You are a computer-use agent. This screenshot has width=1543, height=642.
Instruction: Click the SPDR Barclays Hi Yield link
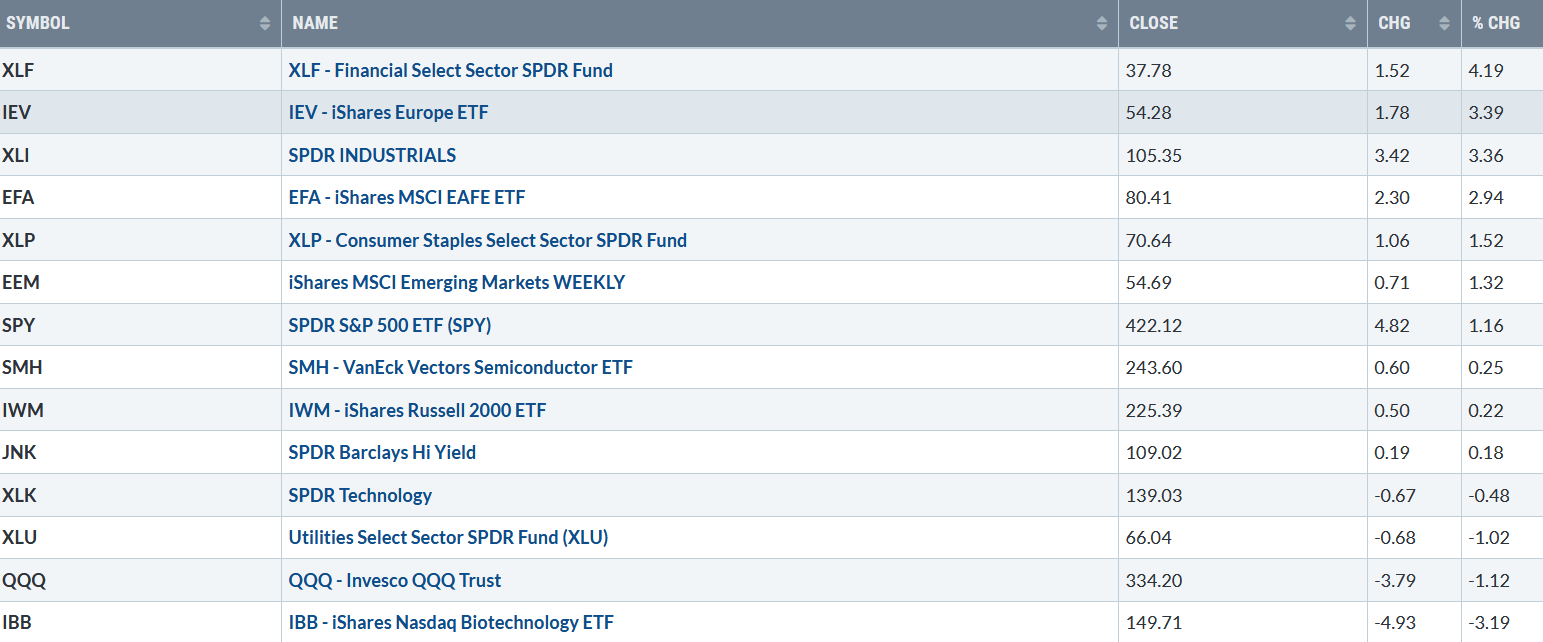[x=382, y=452]
